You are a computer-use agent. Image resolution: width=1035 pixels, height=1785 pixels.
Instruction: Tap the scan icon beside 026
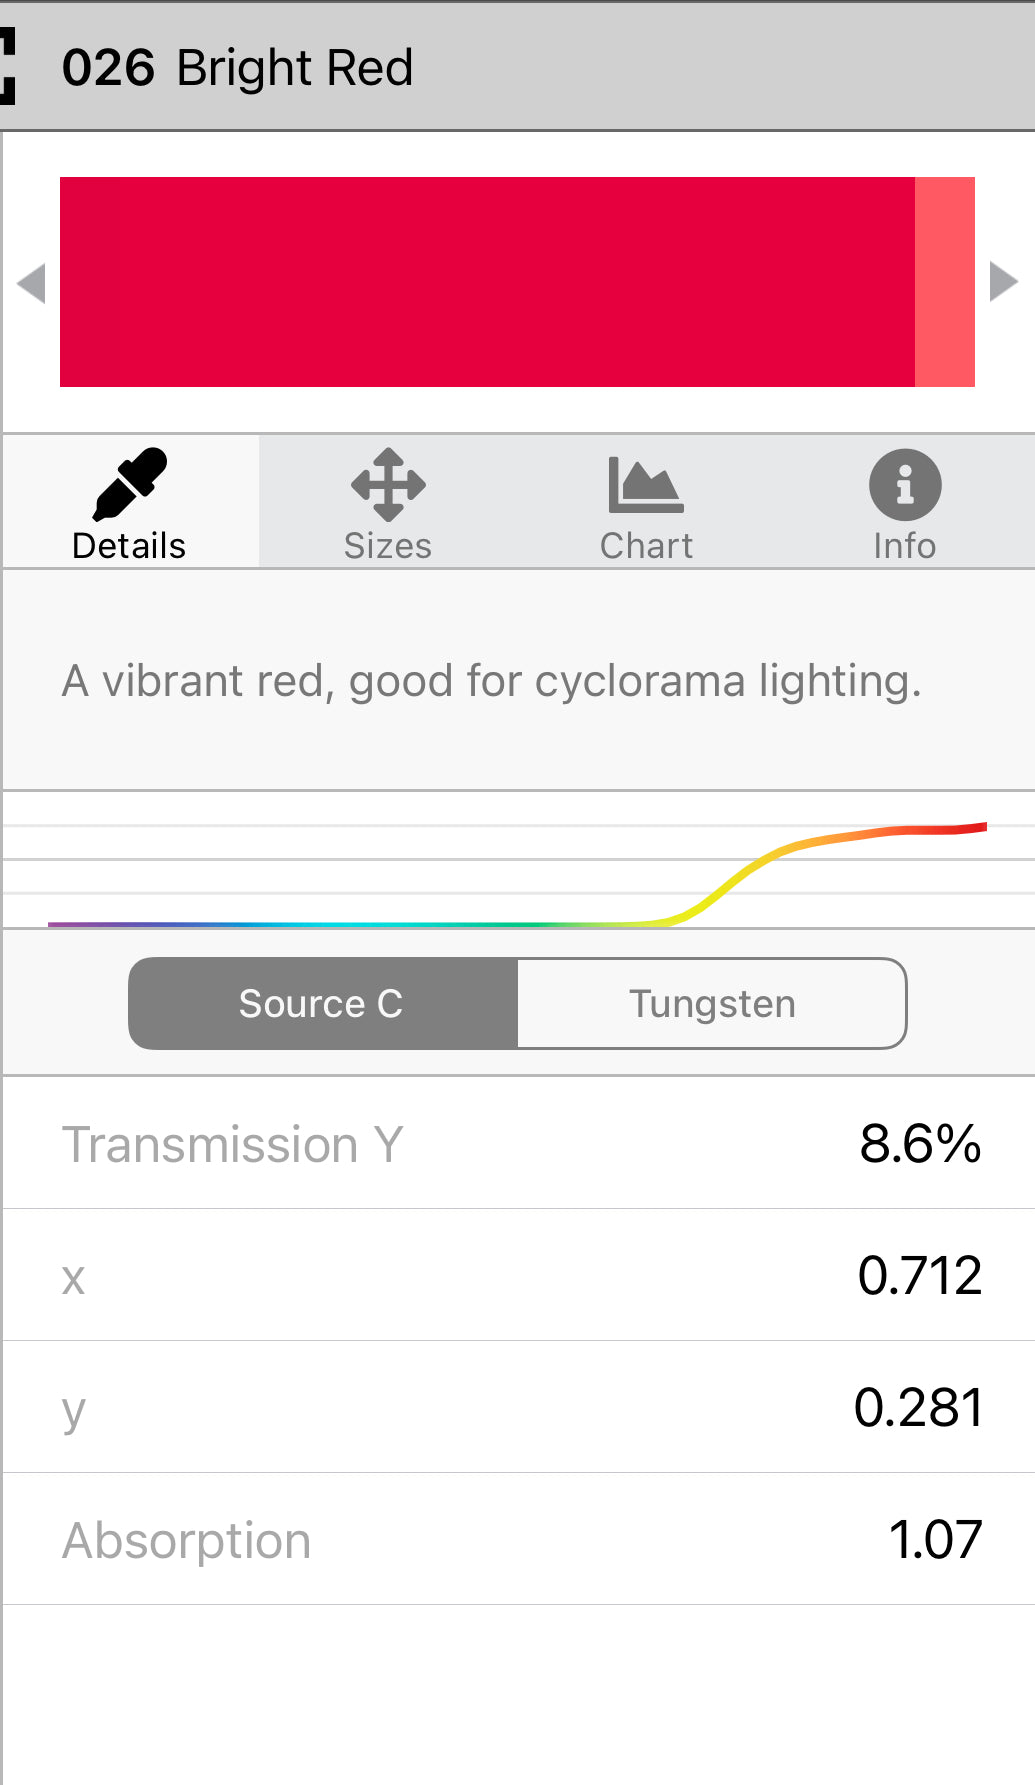(x=8, y=66)
